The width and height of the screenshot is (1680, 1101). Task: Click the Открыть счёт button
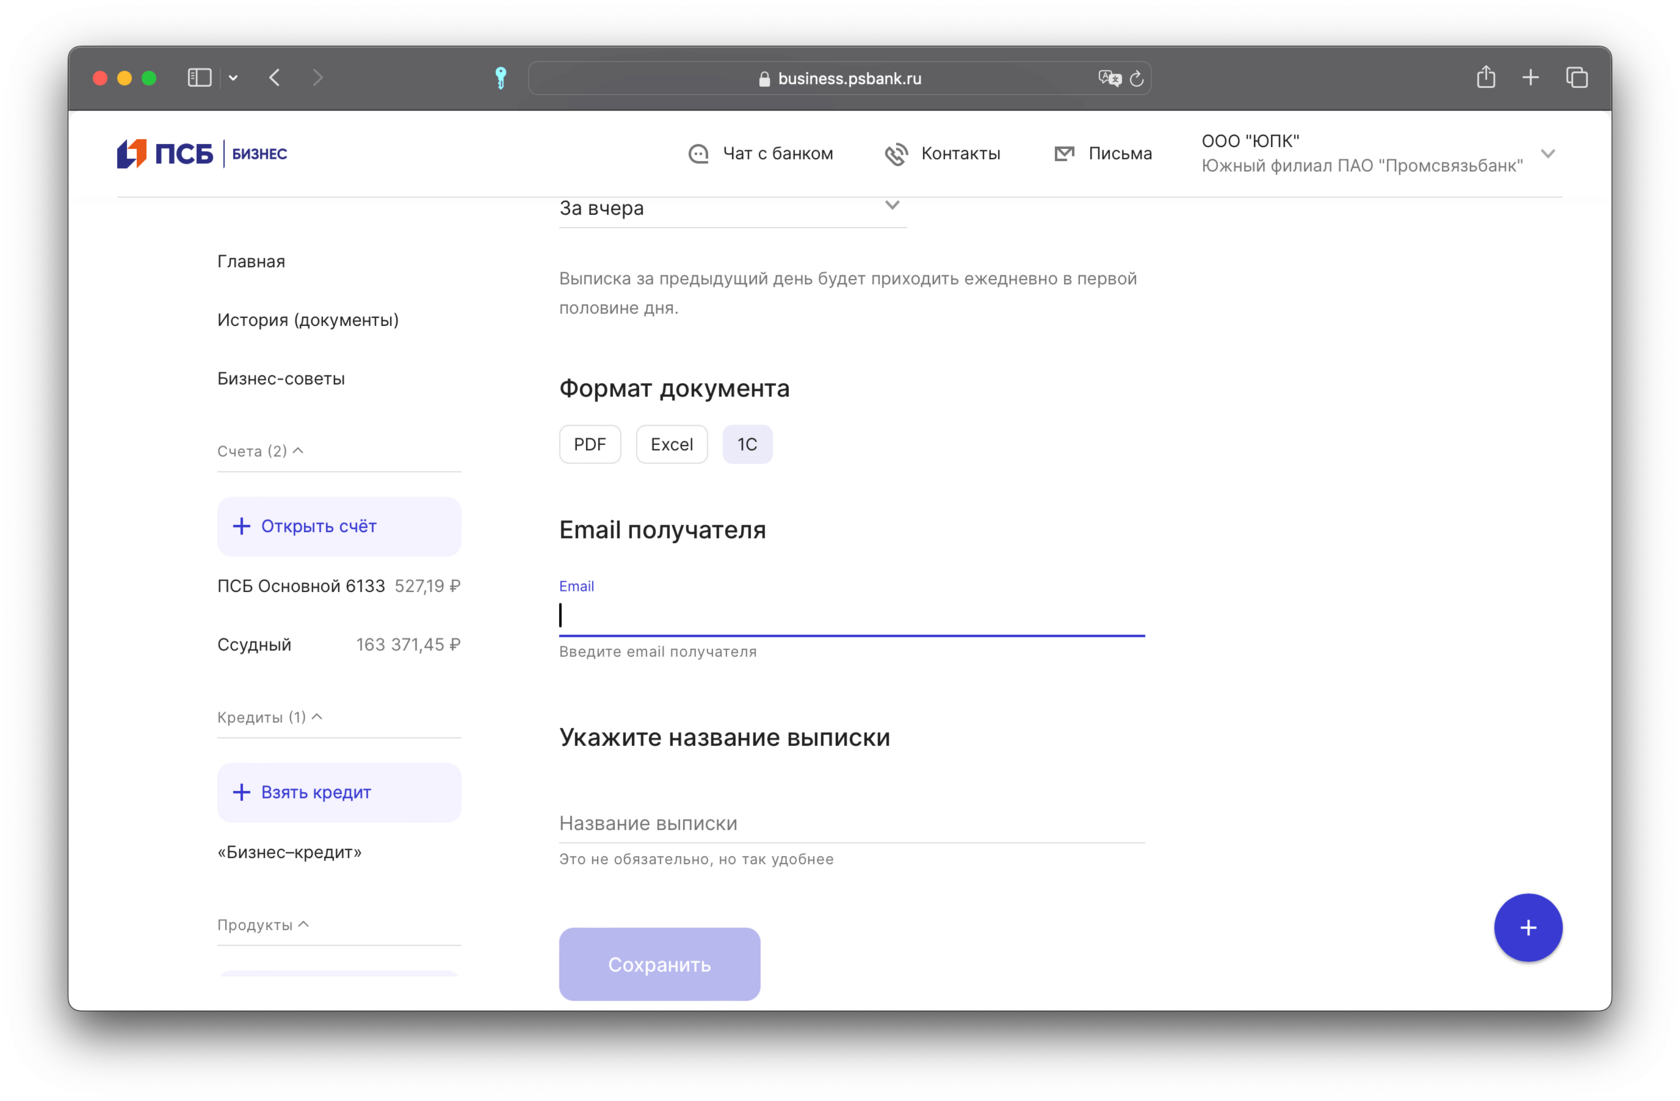(339, 526)
